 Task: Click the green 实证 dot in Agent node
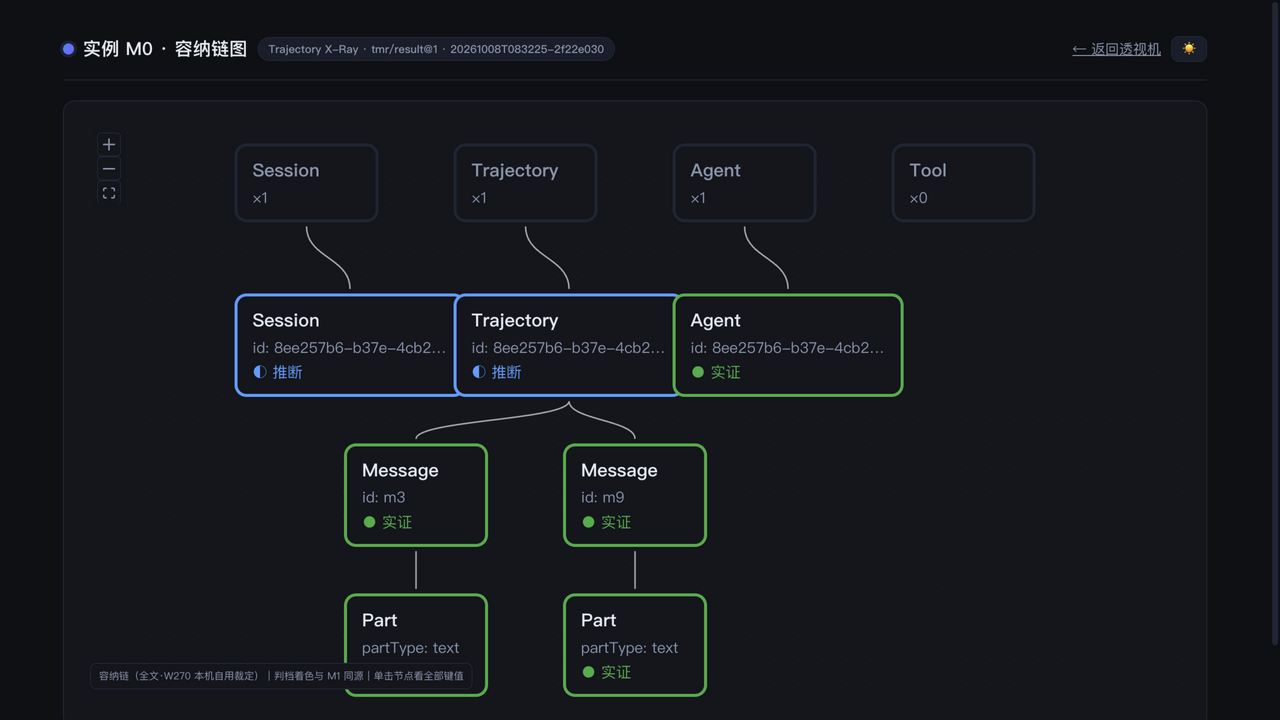(698, 372)
